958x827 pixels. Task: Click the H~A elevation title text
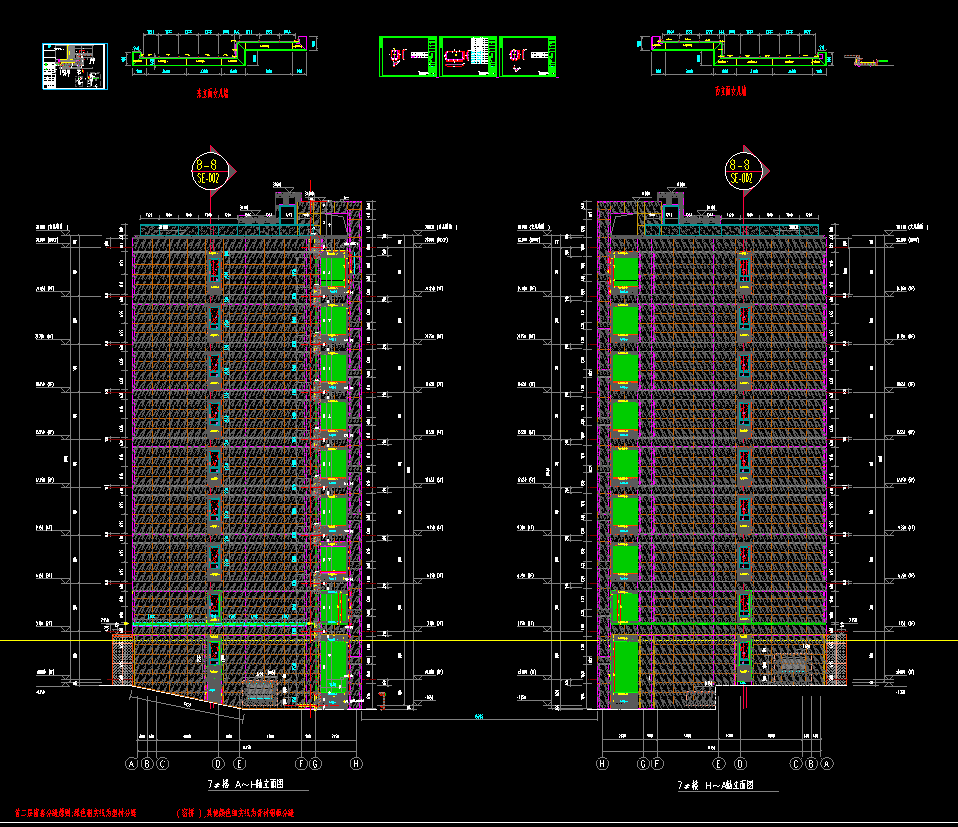716,786
